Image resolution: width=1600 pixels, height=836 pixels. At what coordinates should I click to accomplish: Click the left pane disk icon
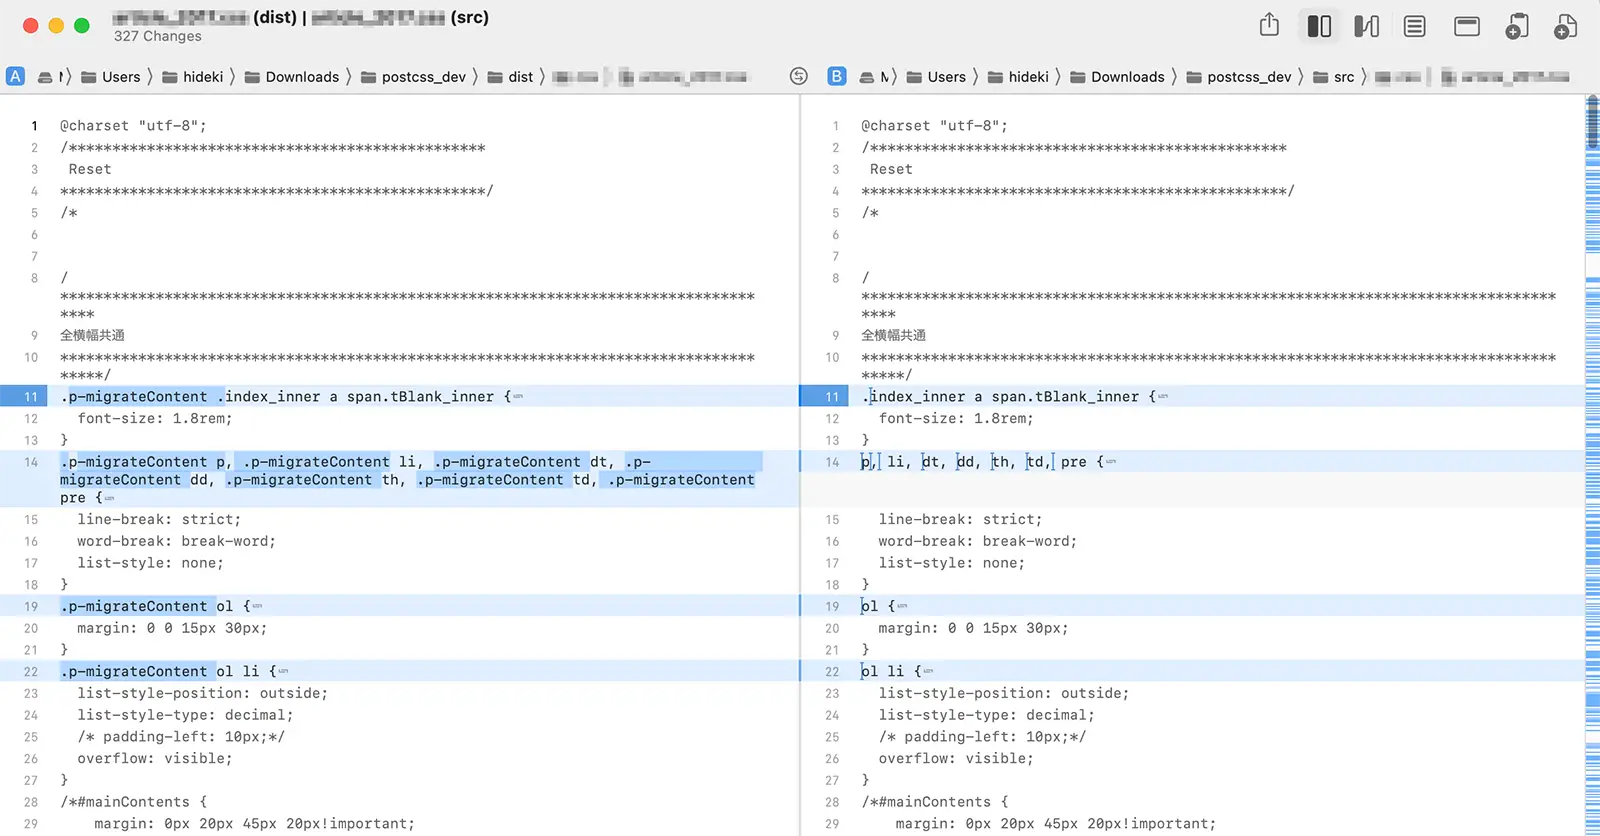45,77
